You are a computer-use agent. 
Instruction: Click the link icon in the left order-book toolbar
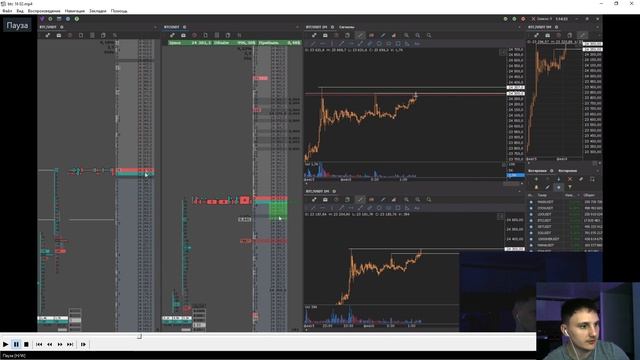click(x=48, y=36)
